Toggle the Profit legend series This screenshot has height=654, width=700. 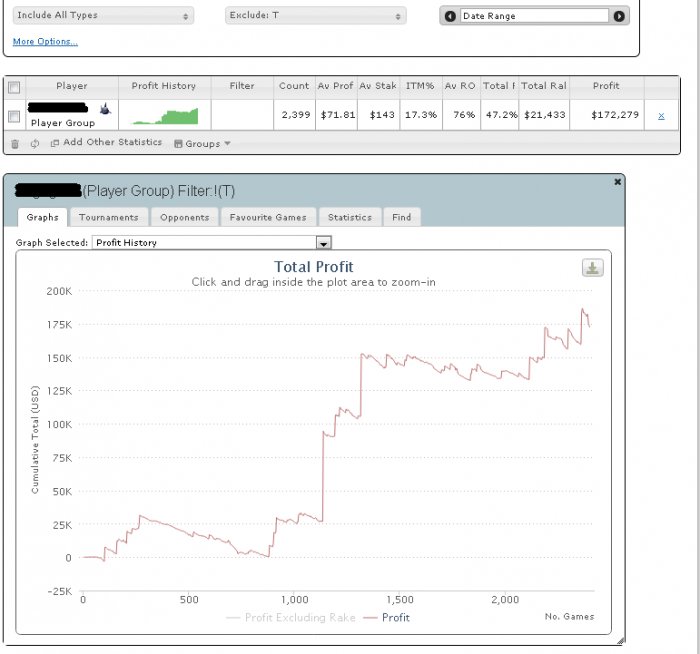tap(387, 618)
